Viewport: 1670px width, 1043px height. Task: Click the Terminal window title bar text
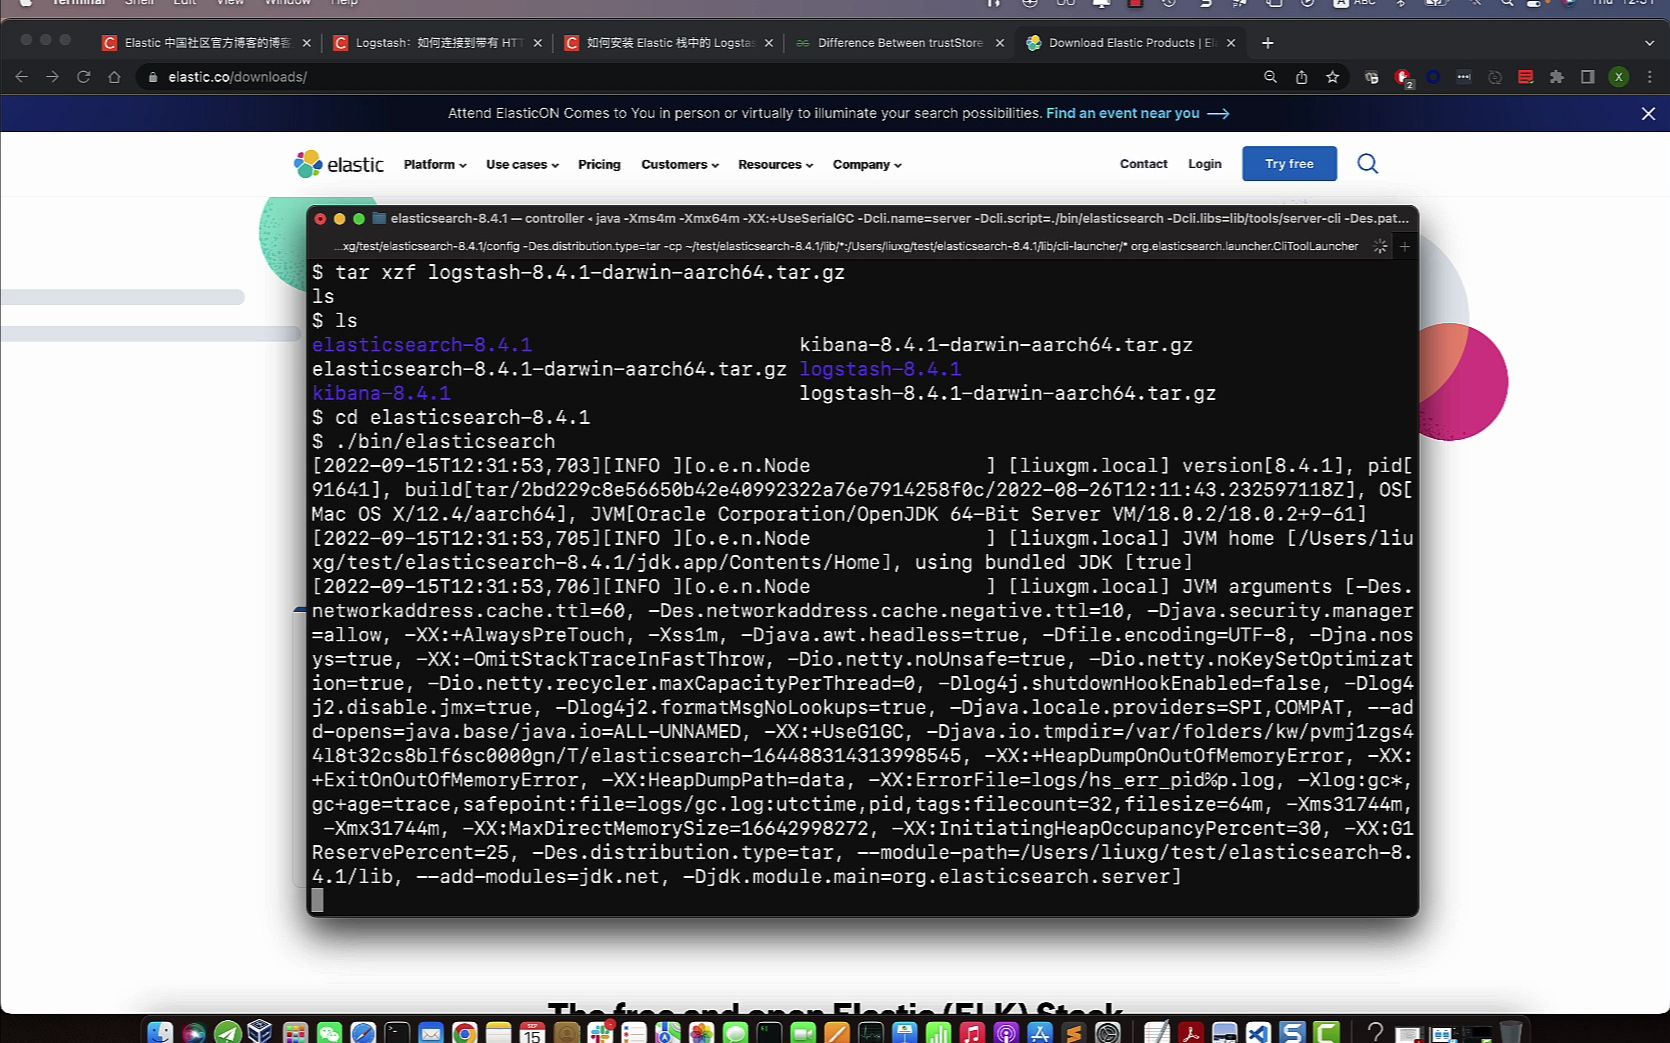tap(899, 218)
